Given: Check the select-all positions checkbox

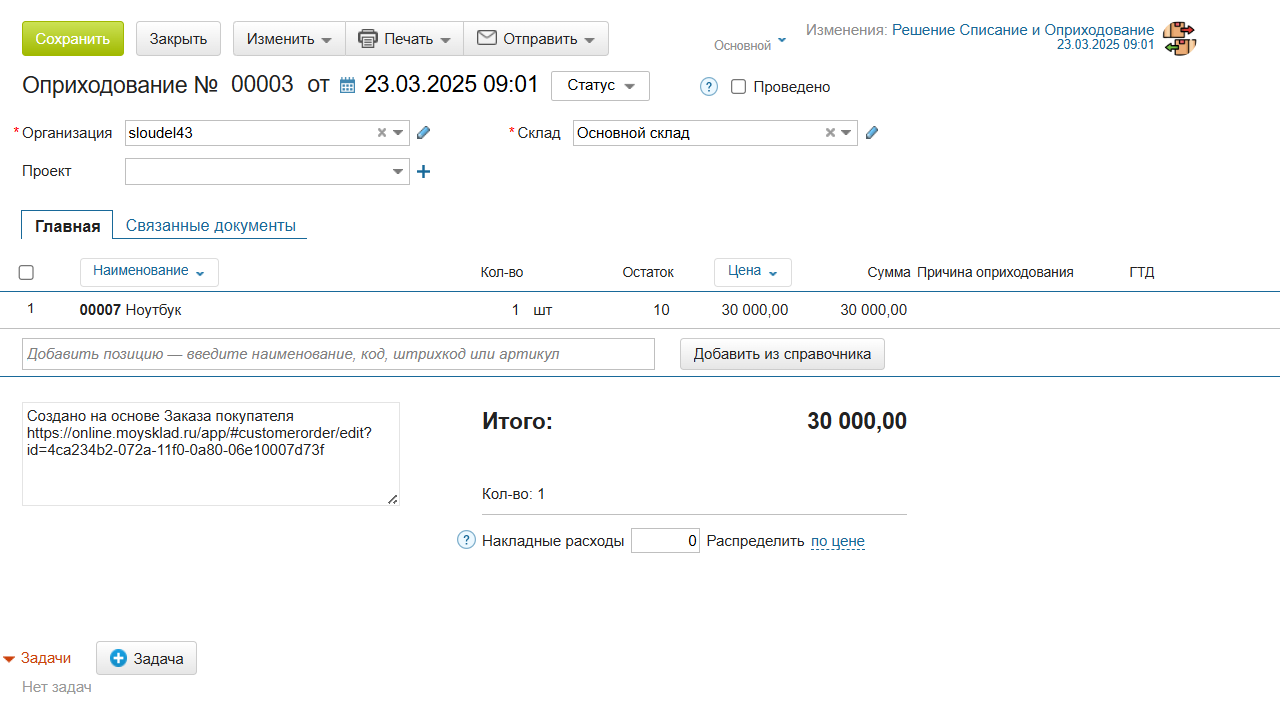Looking at the screenshot, I should click(x=26, y=272).
